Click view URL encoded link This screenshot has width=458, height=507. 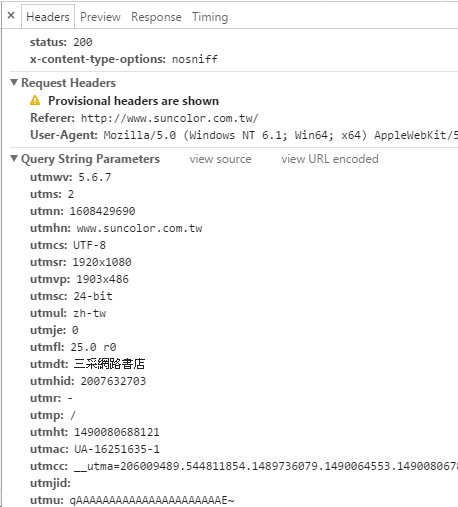coord(330,159)
